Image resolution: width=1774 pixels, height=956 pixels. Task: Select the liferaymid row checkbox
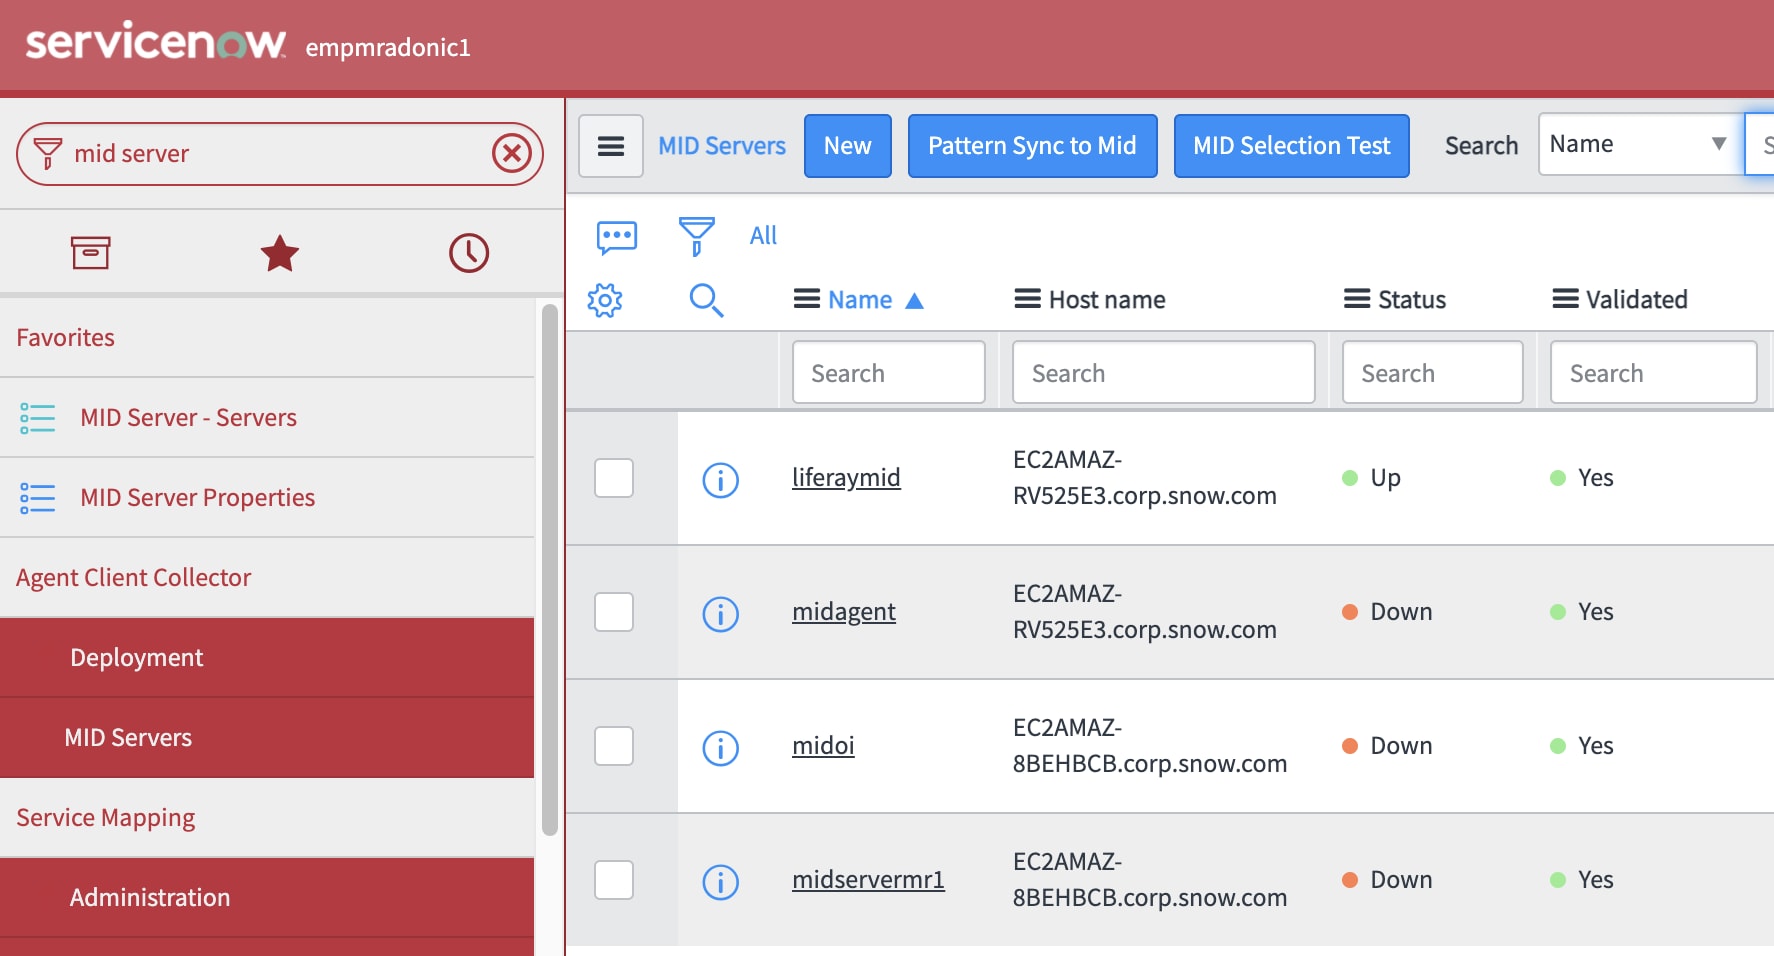click(x=614, y=478)
